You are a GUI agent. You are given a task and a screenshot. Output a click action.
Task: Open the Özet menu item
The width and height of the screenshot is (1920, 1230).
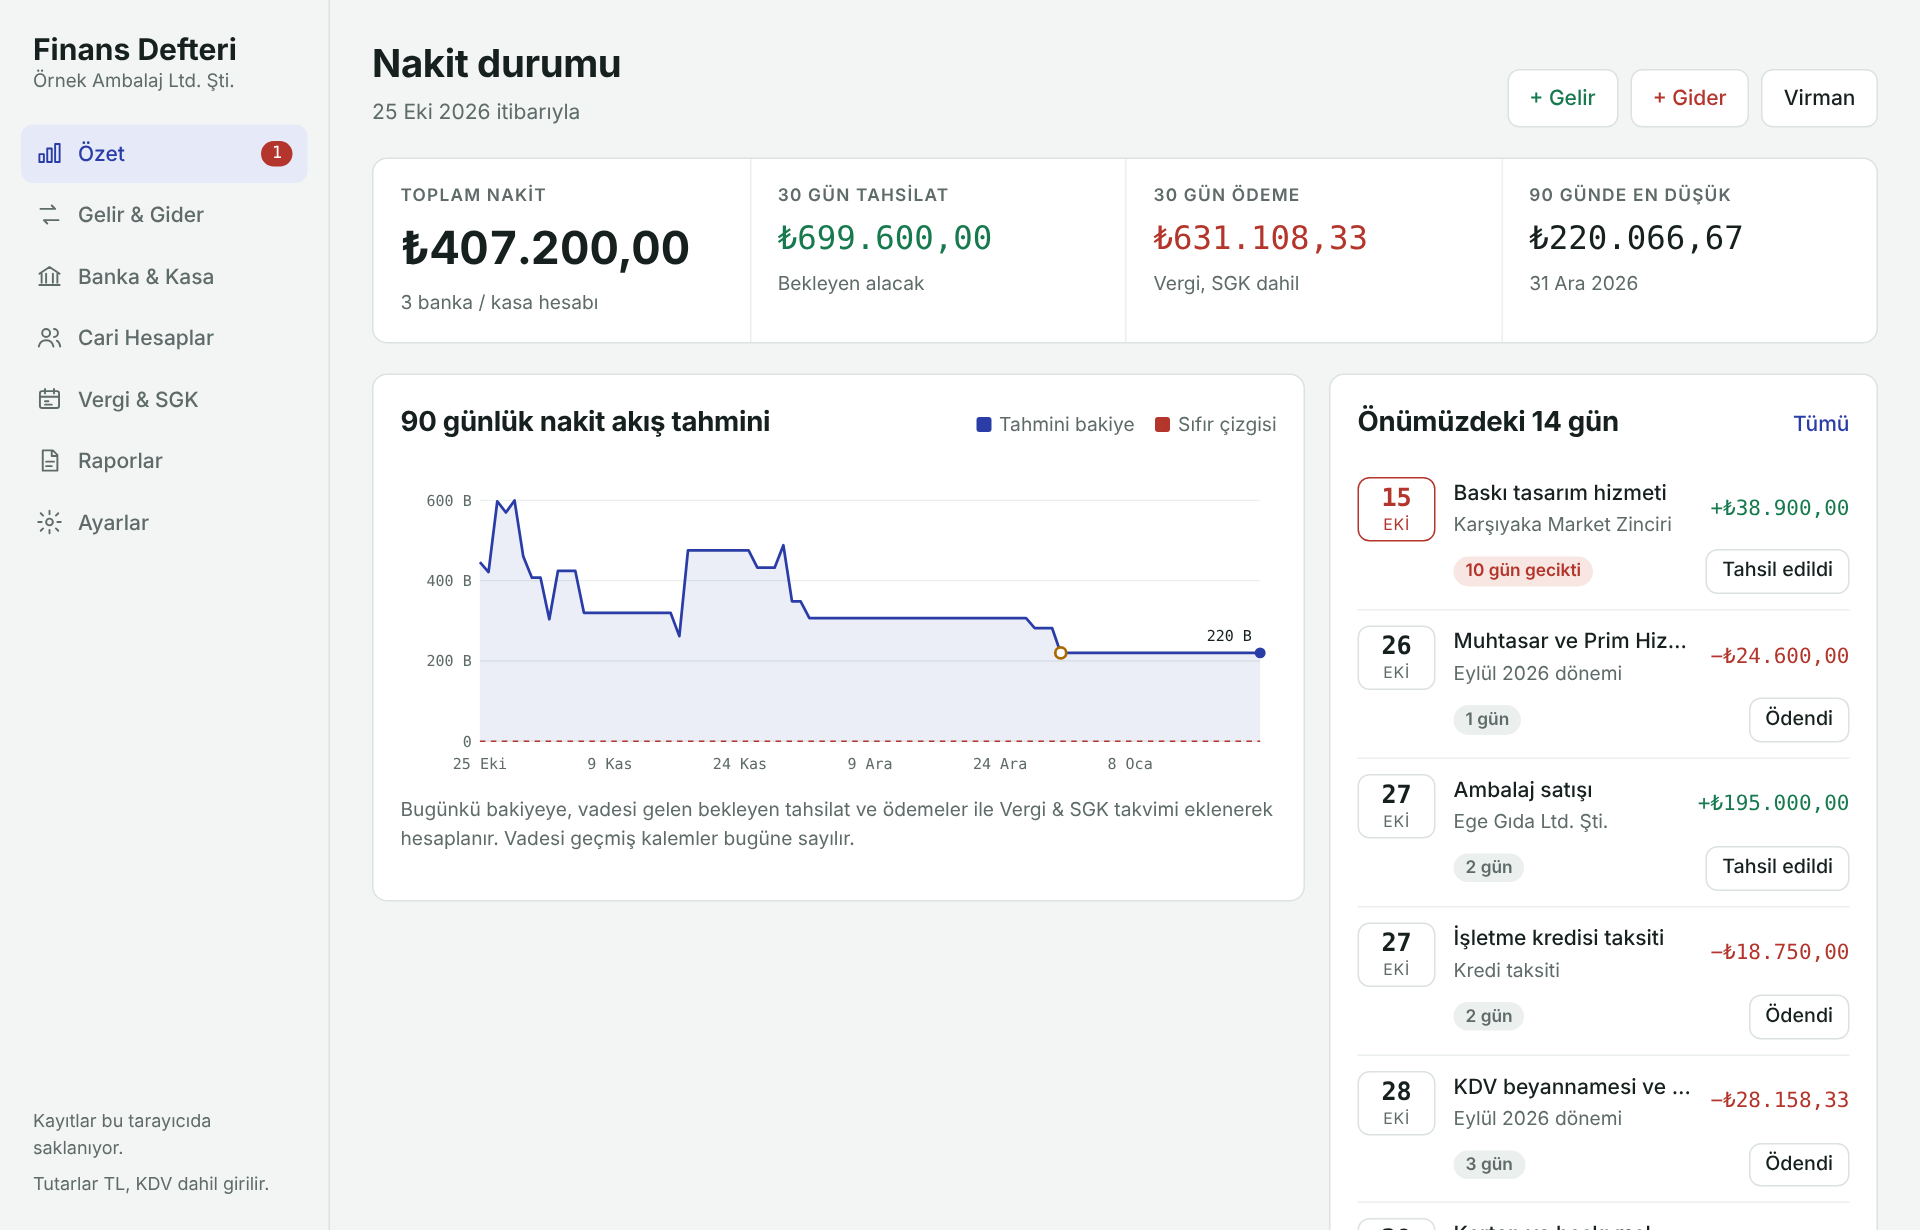(x=164, y=154)
